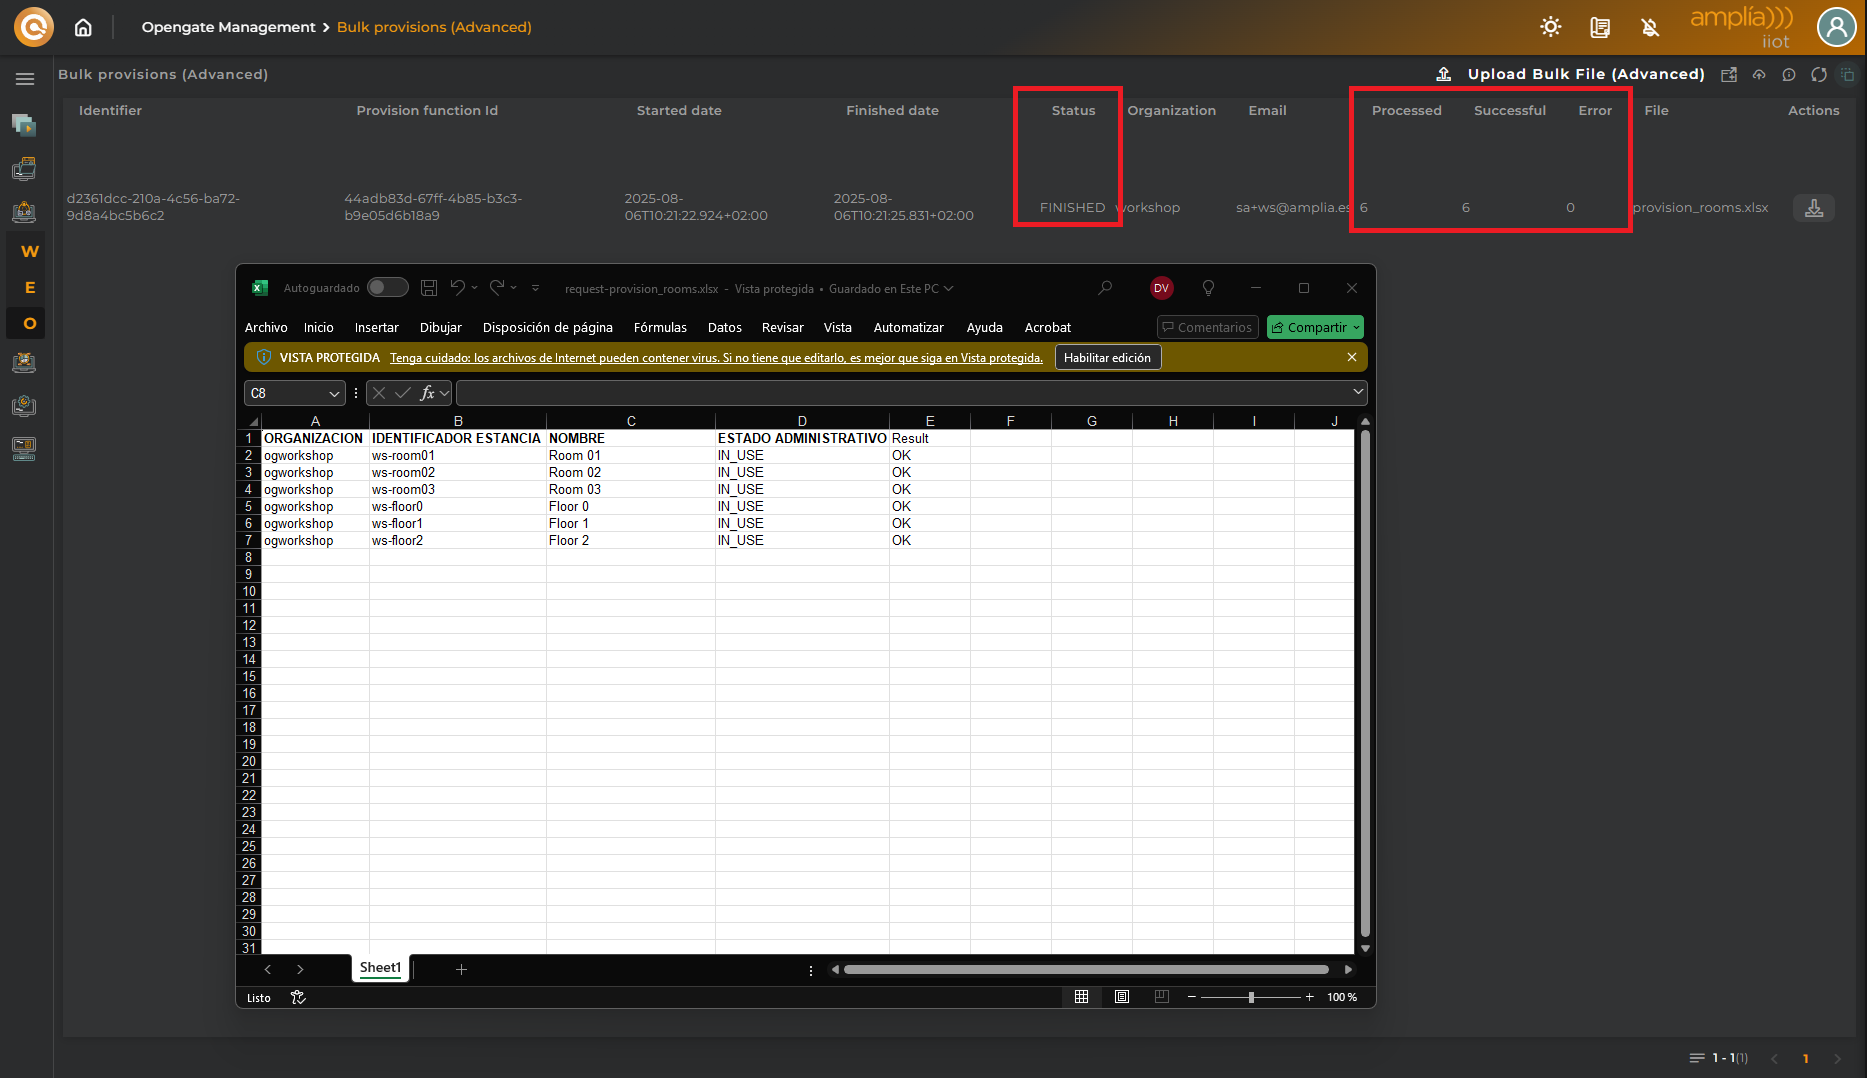This screenshot has height=1078, width=1867.
Task: Click Excel save disk icon
Action: click(429, 288)
